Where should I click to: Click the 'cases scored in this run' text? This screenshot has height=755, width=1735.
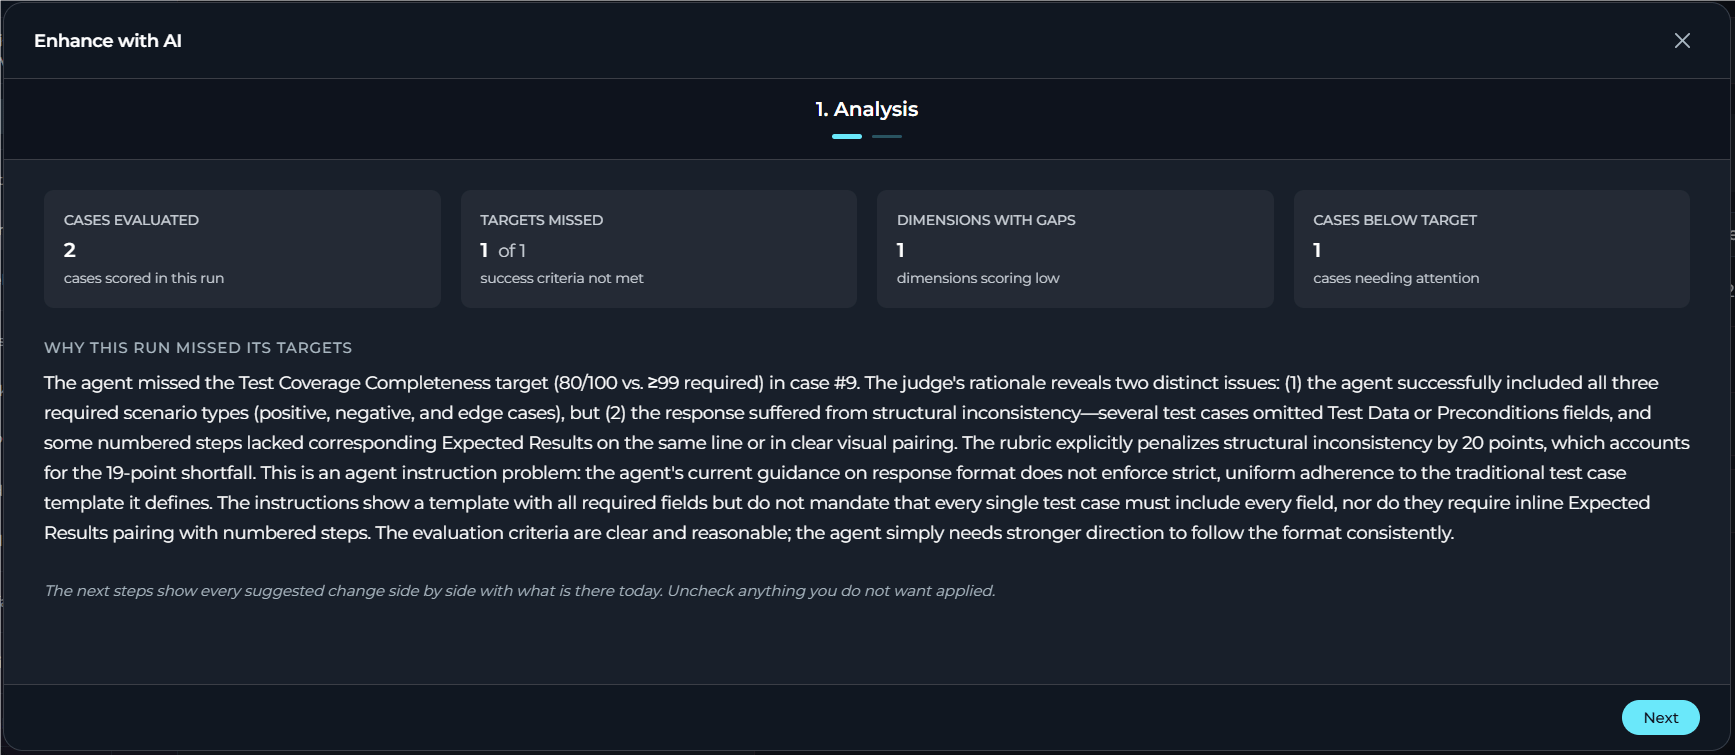(x=144, y=278)
